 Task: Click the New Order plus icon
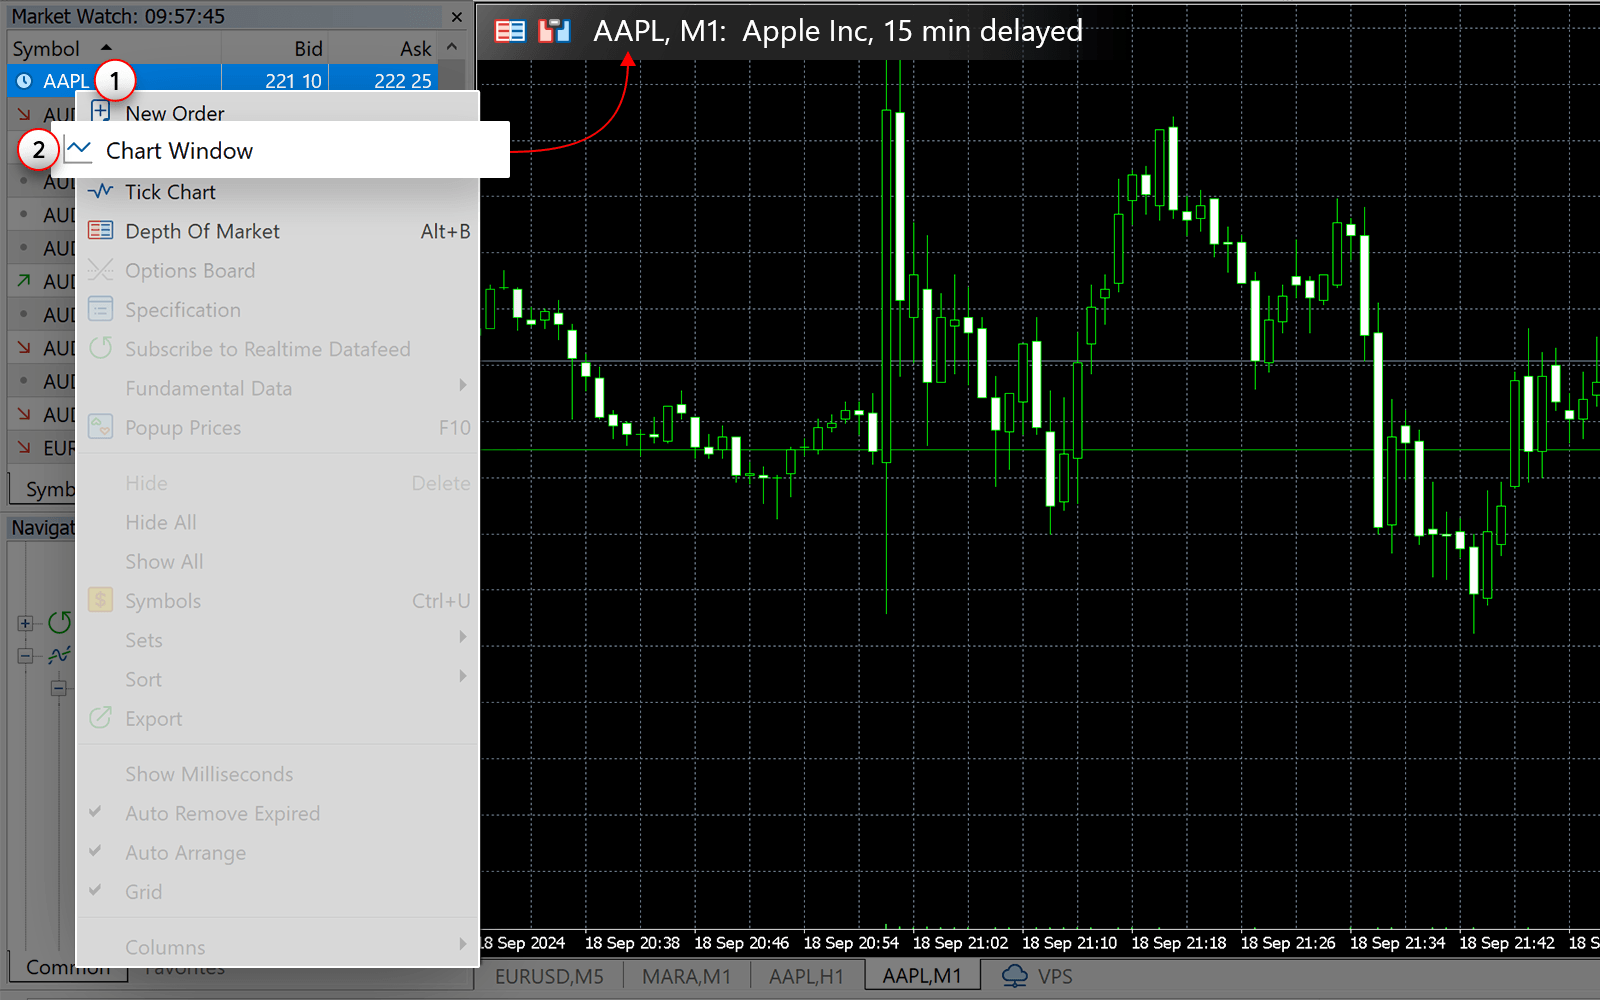pyautogui.click(x=101, y=110)
